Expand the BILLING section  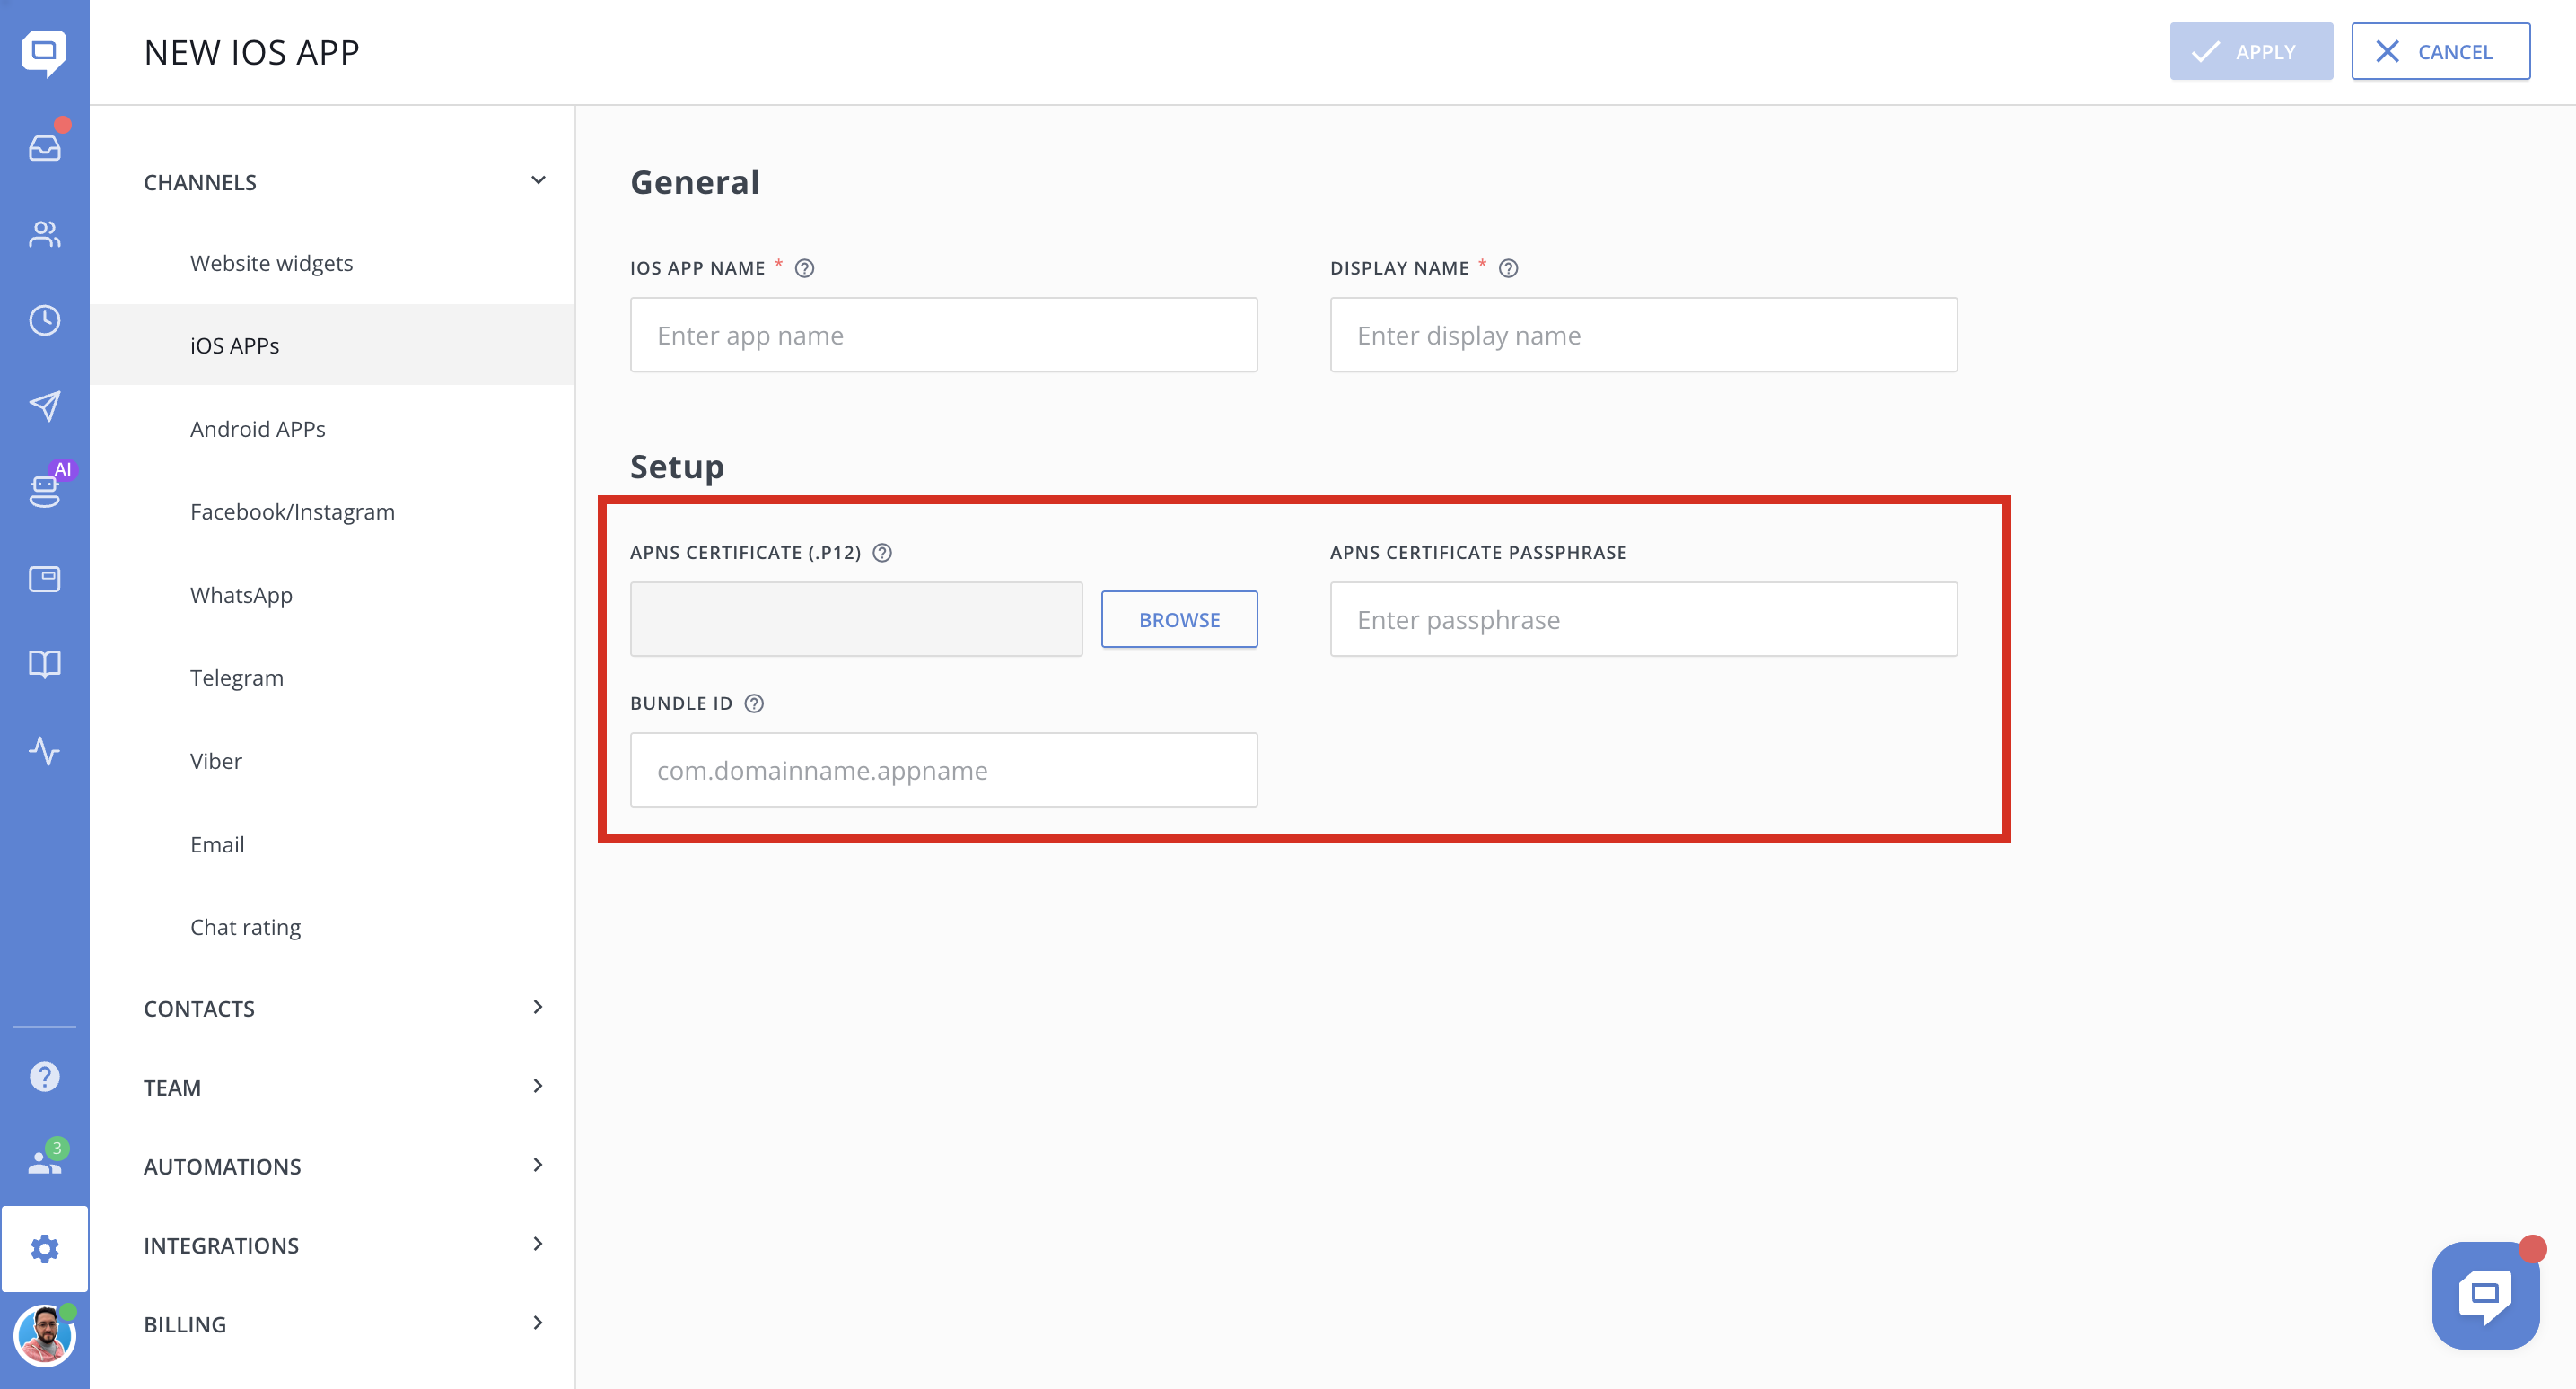538,1323
